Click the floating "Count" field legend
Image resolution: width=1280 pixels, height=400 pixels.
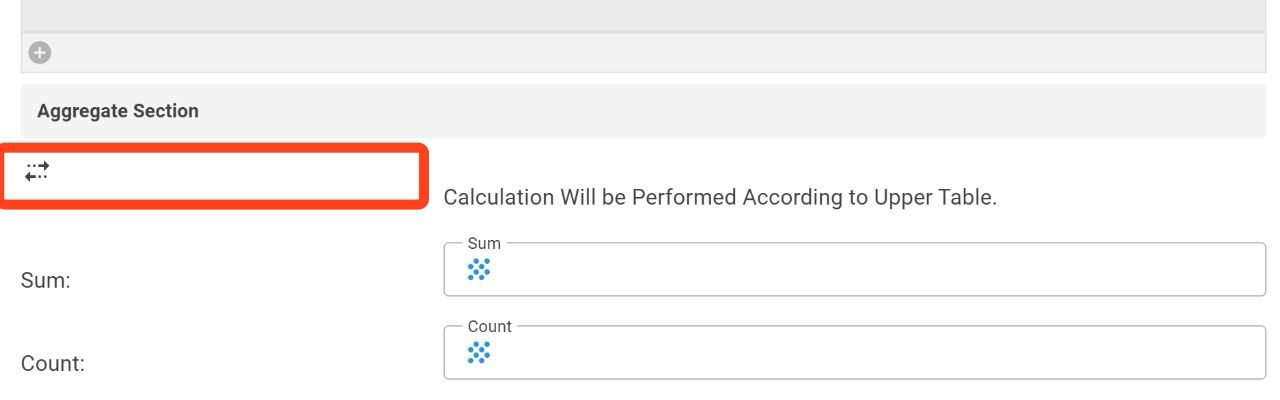click(489, 326)
